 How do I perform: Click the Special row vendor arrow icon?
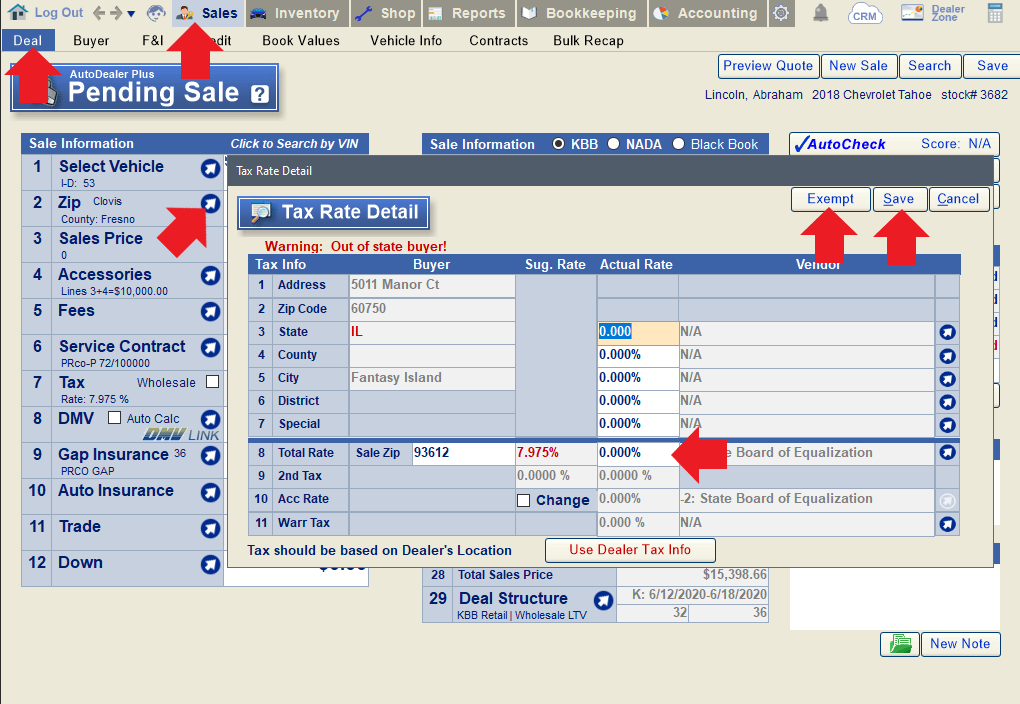tap(947, 425)
